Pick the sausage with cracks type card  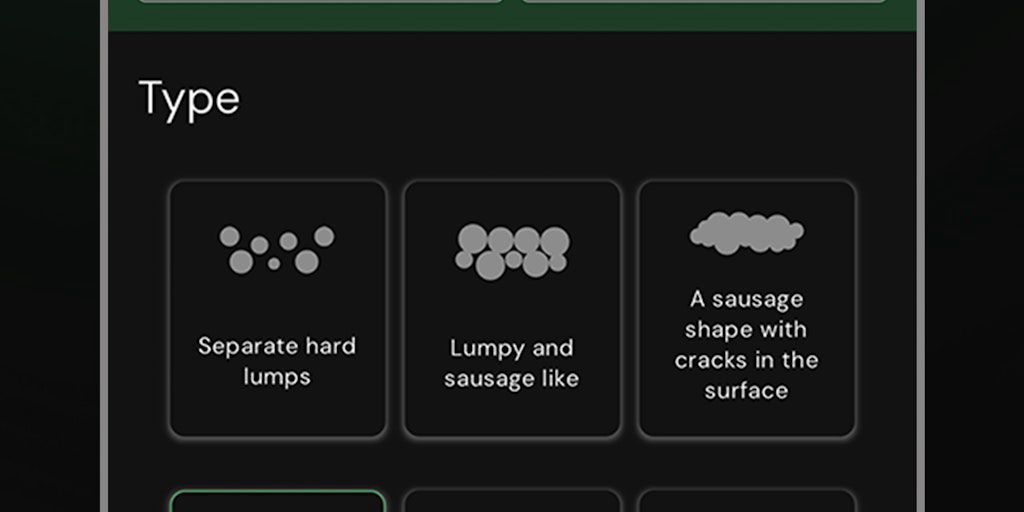[x=746, y=308]
